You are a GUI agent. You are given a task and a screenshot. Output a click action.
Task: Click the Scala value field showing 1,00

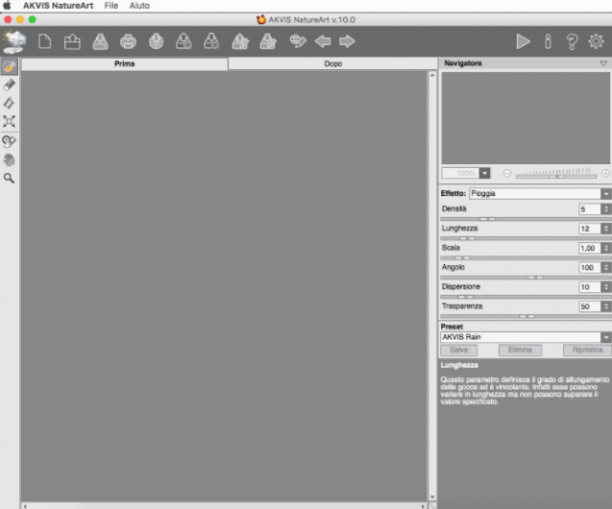tap(590, 248)
